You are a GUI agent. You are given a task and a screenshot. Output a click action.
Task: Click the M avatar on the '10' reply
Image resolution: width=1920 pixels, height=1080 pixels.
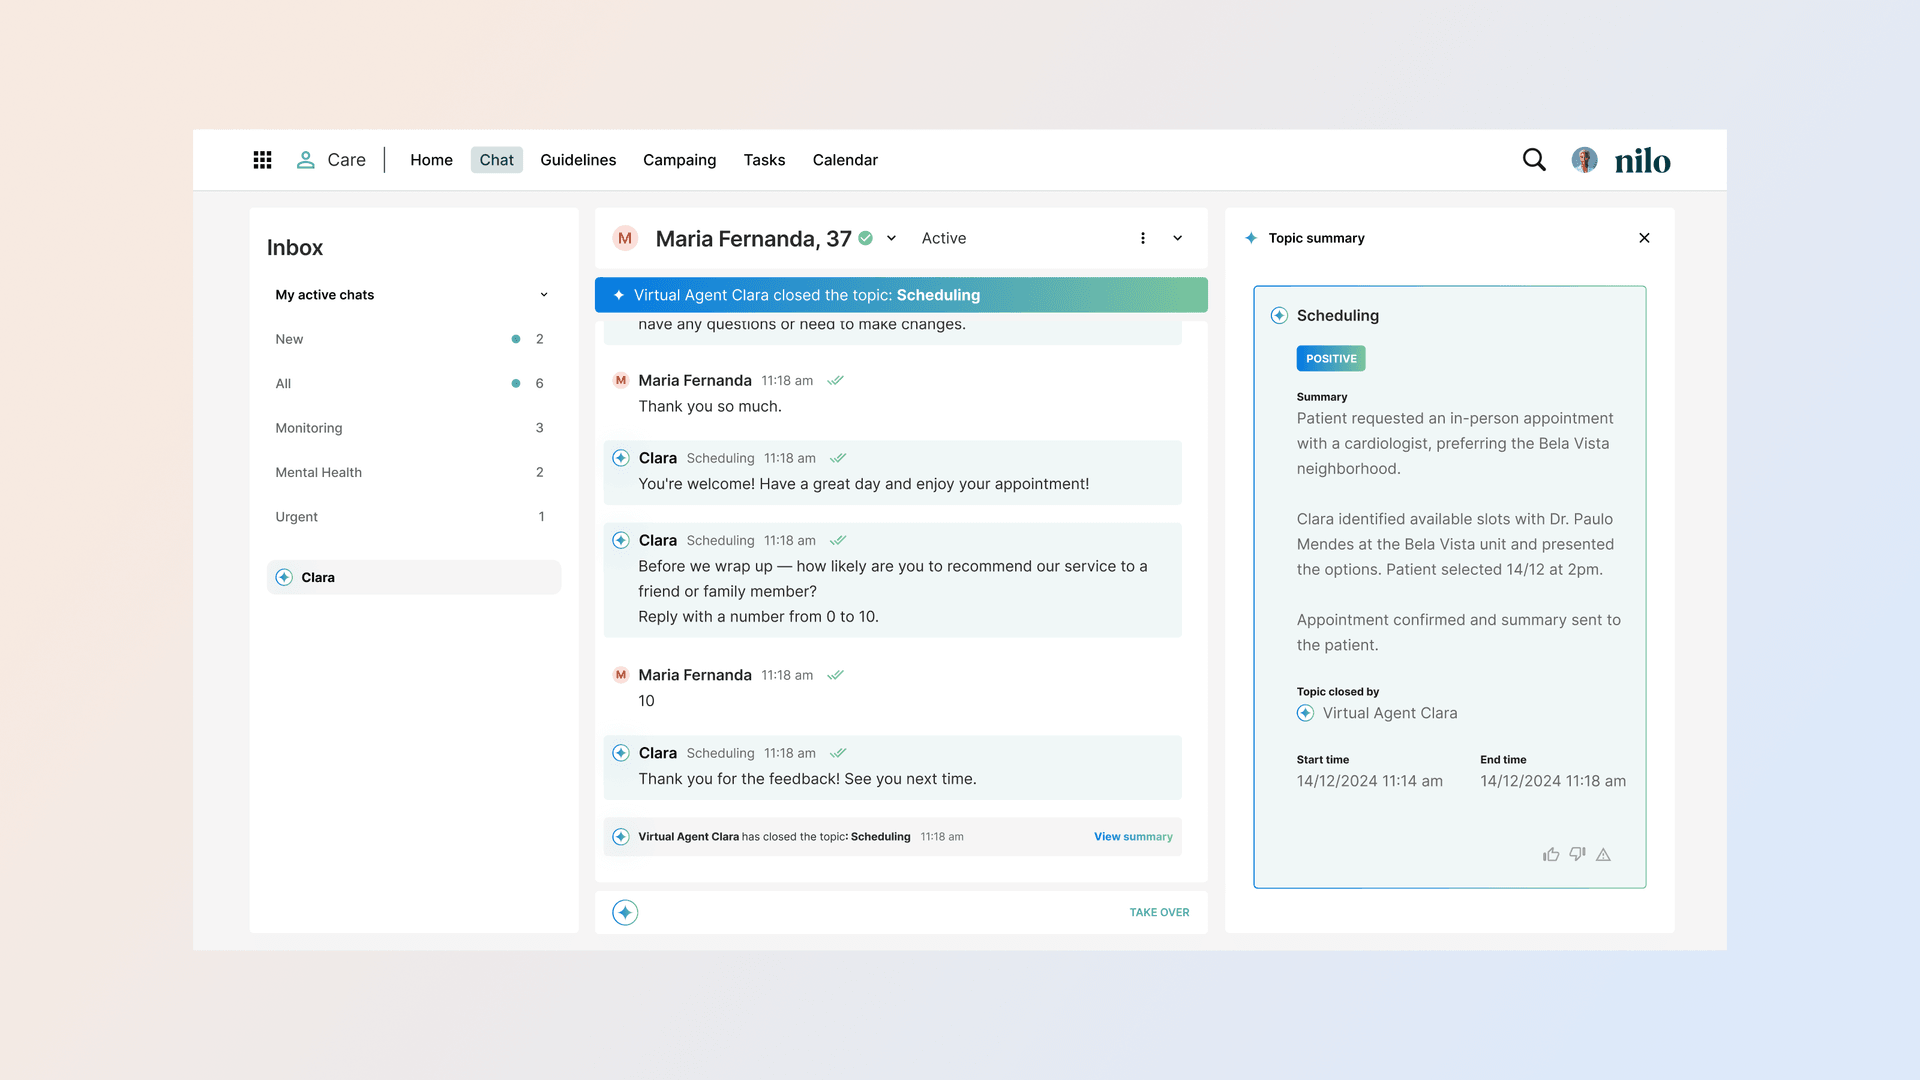621,675
